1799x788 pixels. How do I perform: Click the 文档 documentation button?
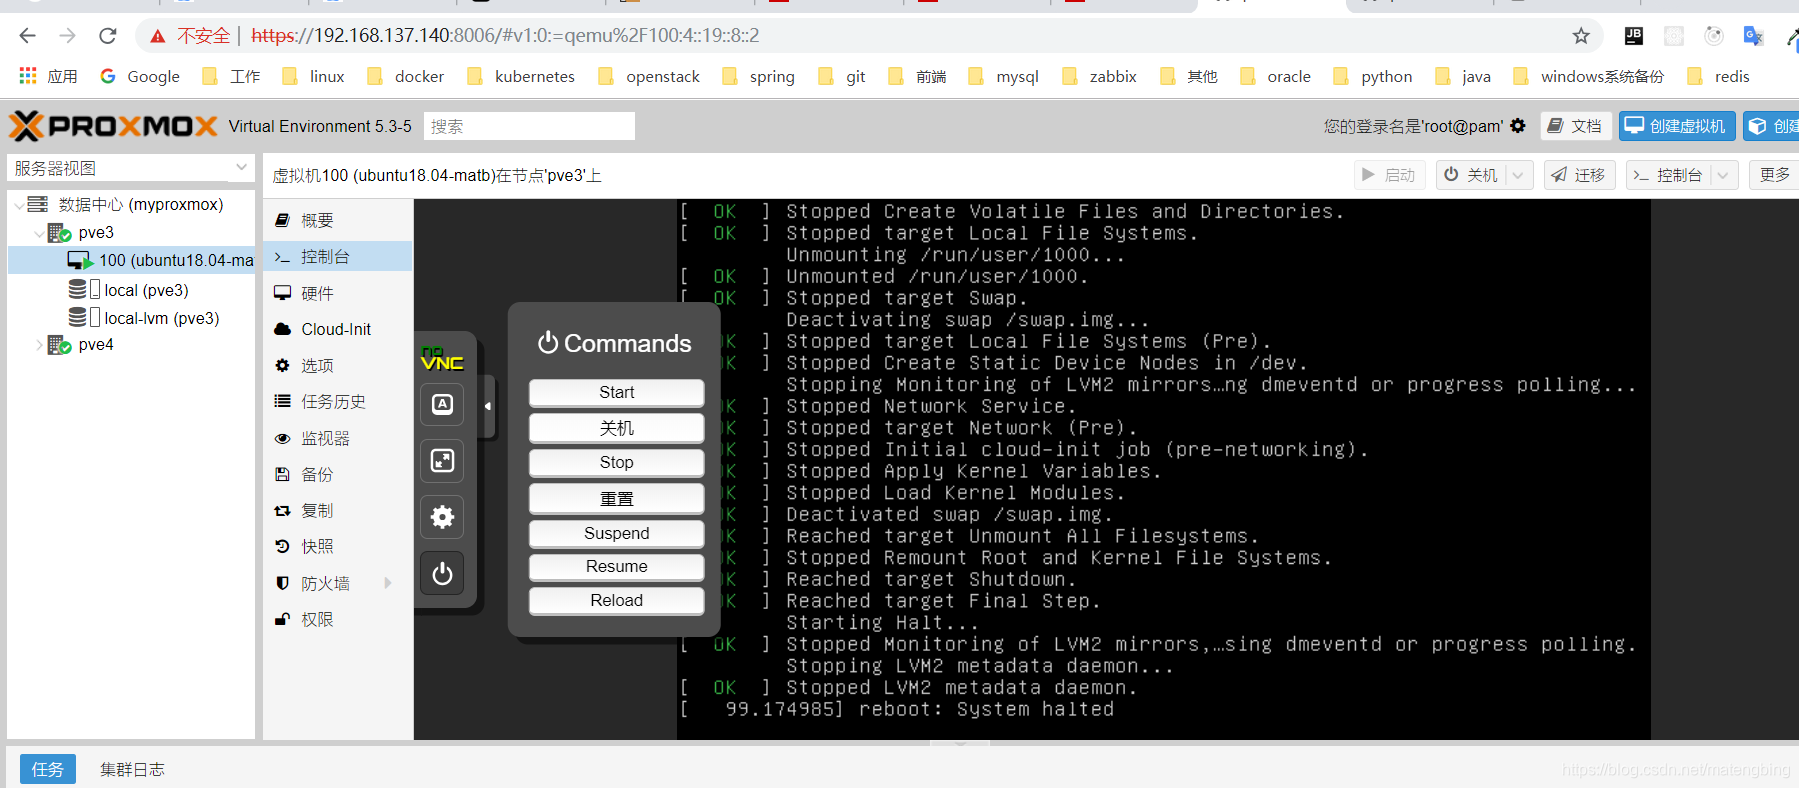(1575, 126)
